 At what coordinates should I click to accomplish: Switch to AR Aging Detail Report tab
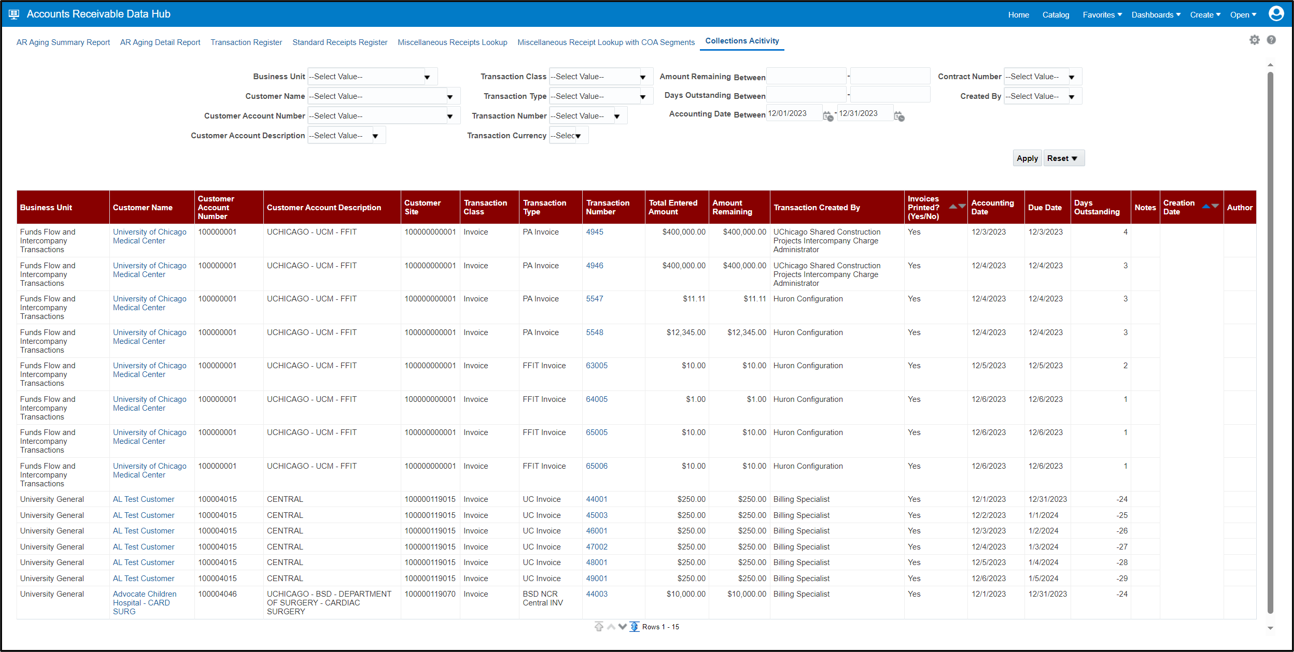tap(160, 43)
